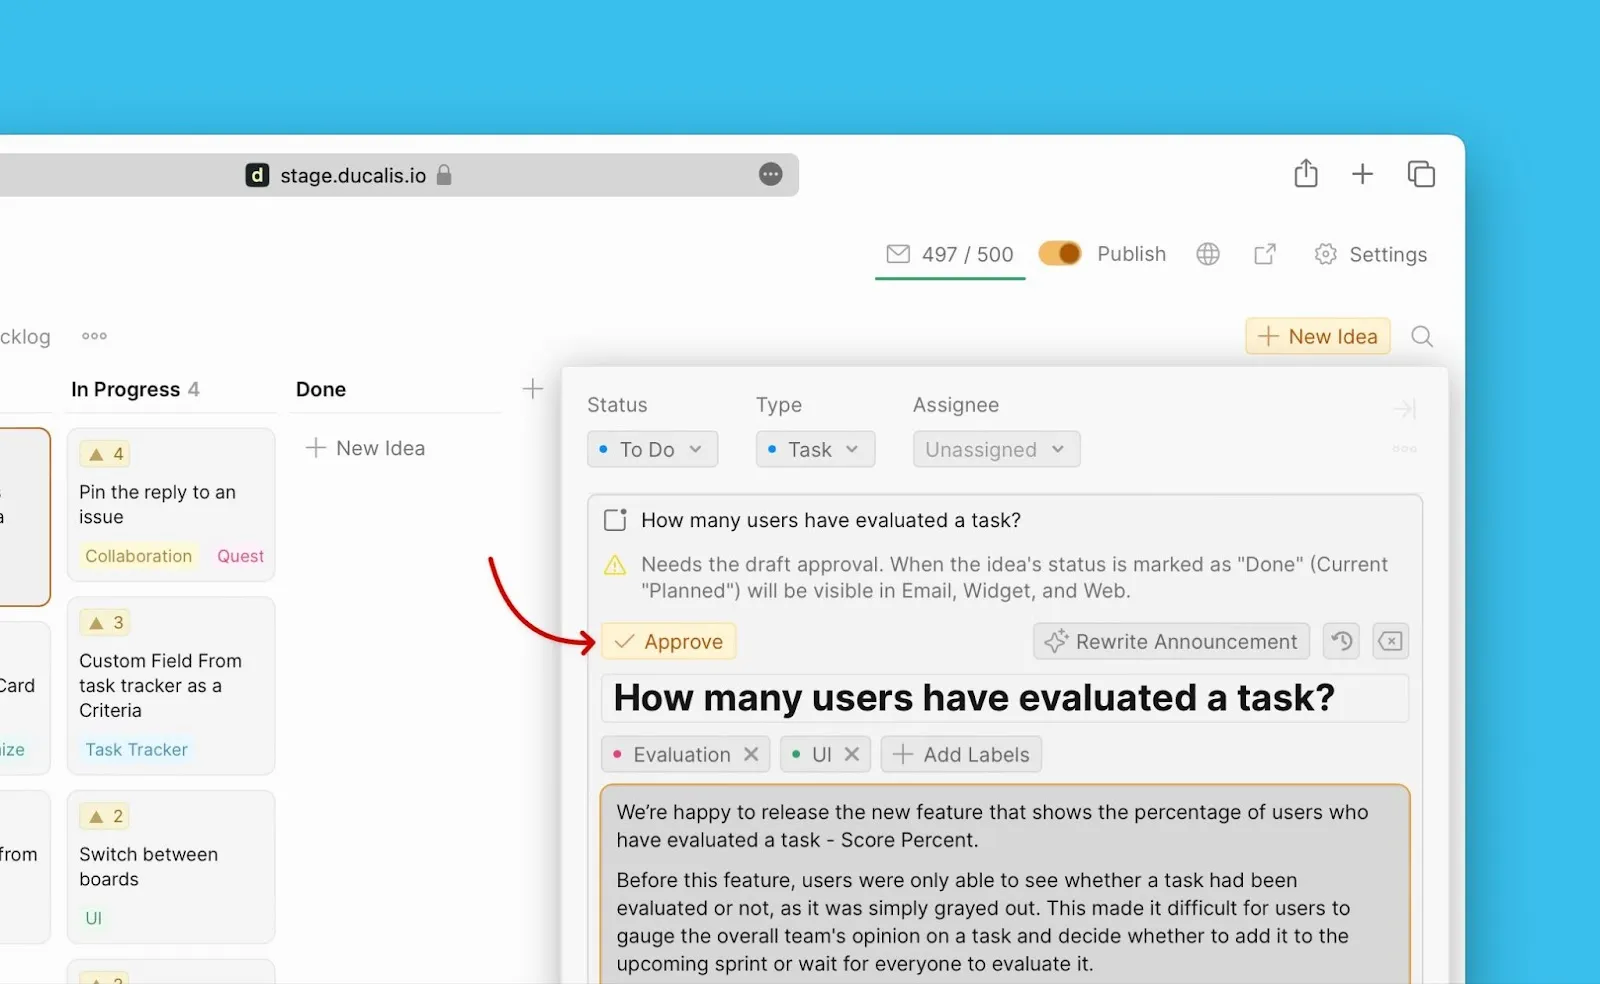Open the board in external link icon
This screenshot has height=984, width=1600.
[1265, 254]
